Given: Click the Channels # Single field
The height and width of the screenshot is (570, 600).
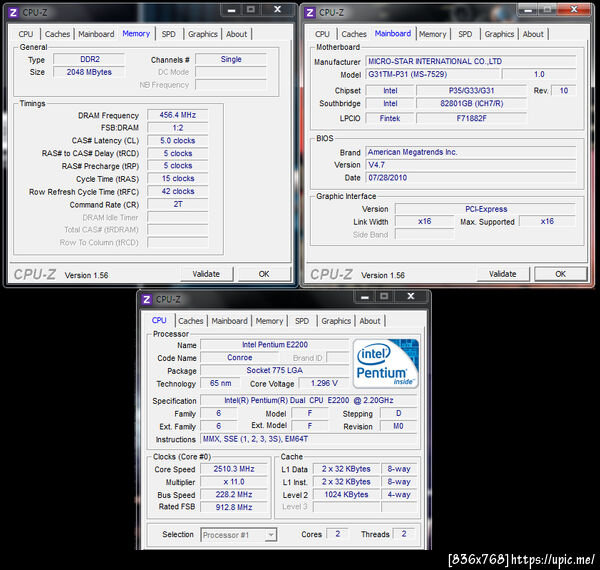Looking at the screenshot, I should tap(231, 59).
